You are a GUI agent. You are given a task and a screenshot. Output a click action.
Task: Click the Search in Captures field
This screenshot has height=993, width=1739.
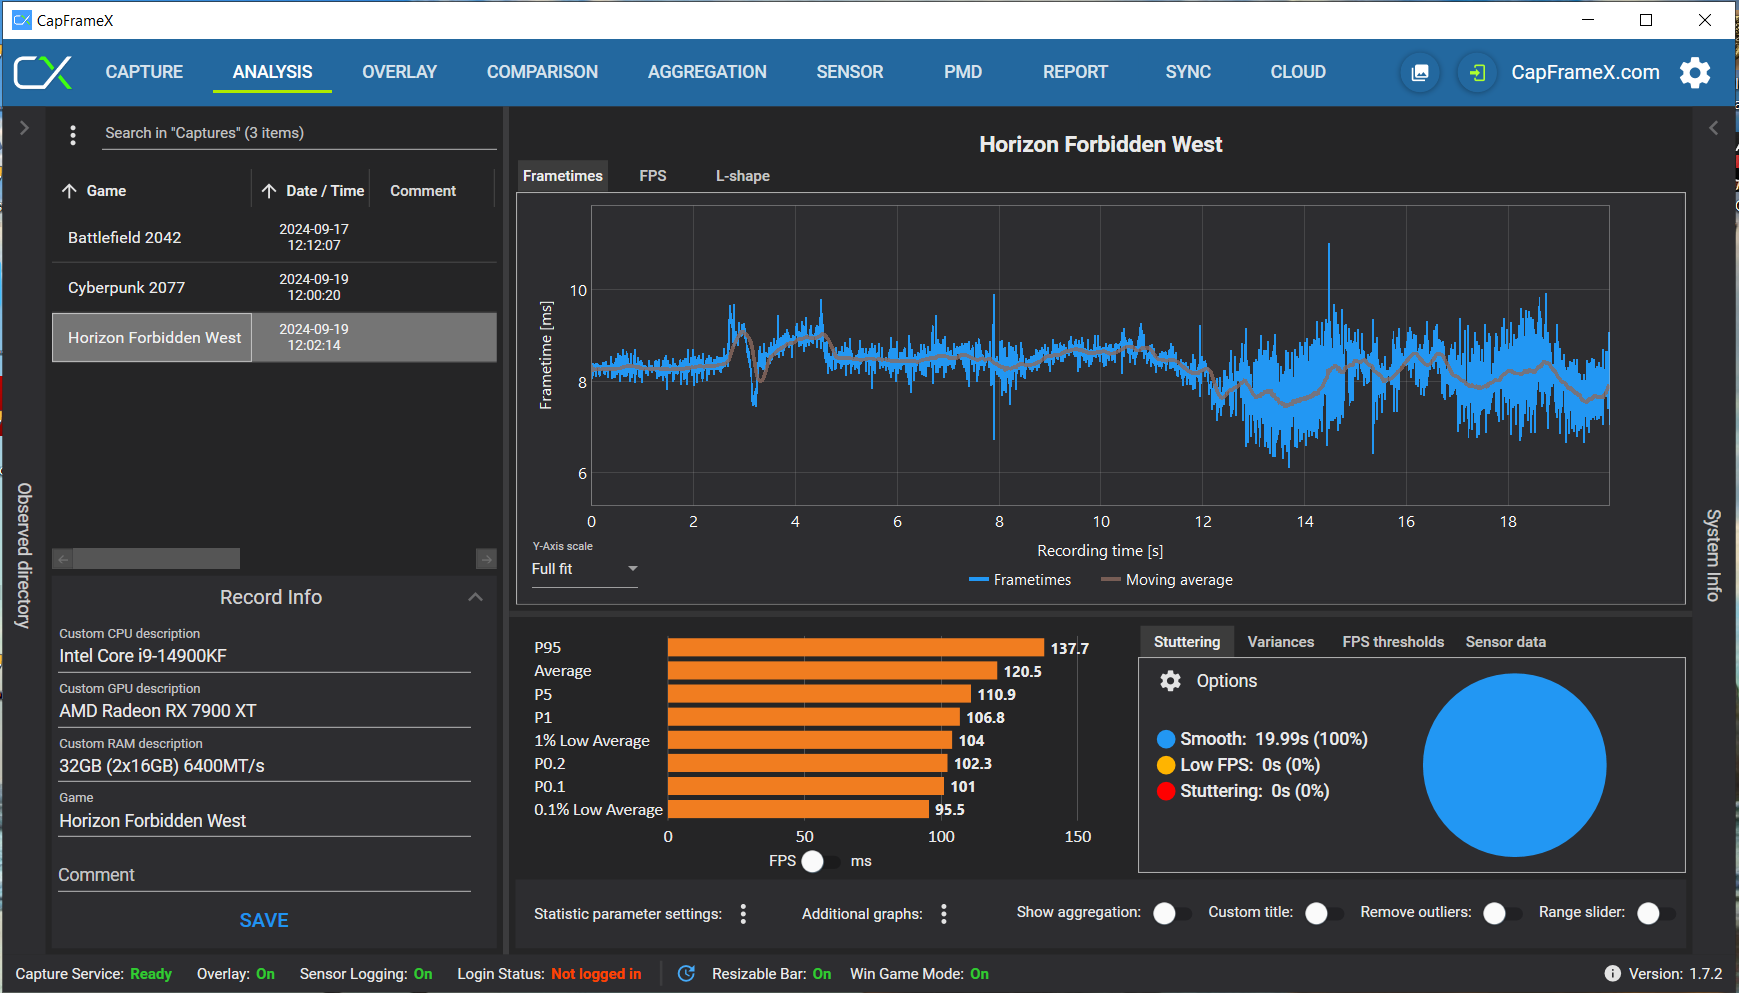(x=300, y=133)
